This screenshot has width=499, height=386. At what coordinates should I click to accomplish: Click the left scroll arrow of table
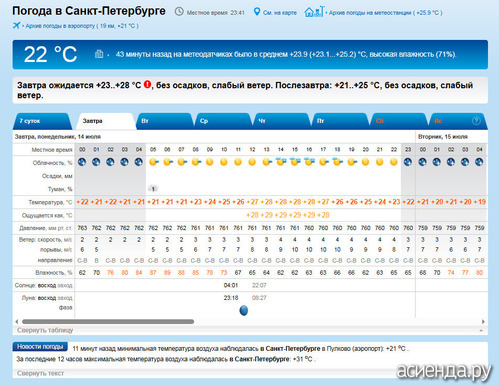(x=17, y=322)
